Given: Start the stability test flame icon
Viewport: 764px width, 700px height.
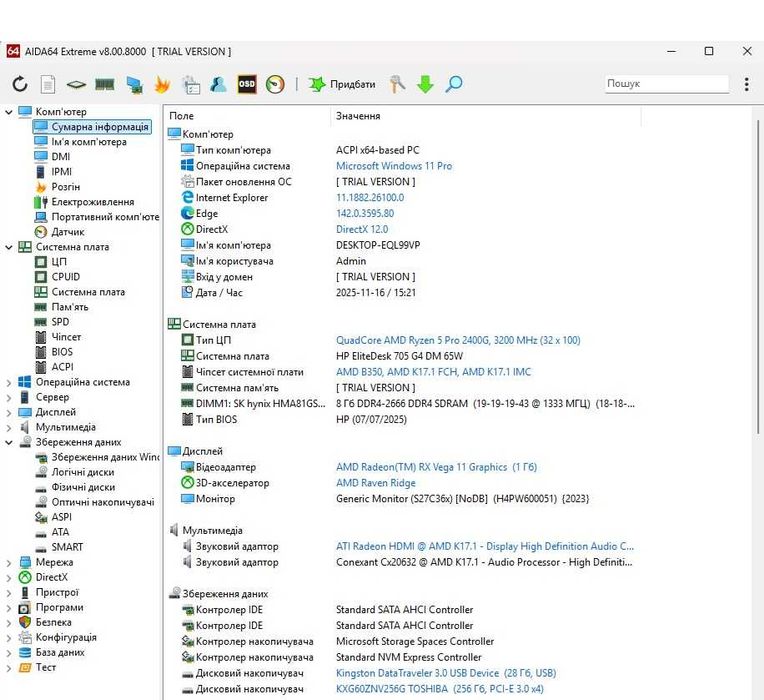Looking at the screenshot, I should (162, 84).
